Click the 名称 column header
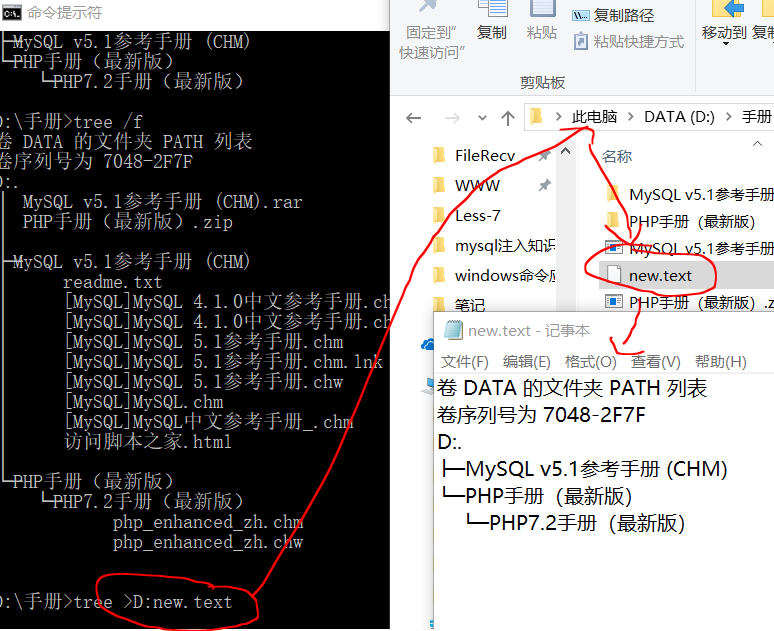 (617, 157)
